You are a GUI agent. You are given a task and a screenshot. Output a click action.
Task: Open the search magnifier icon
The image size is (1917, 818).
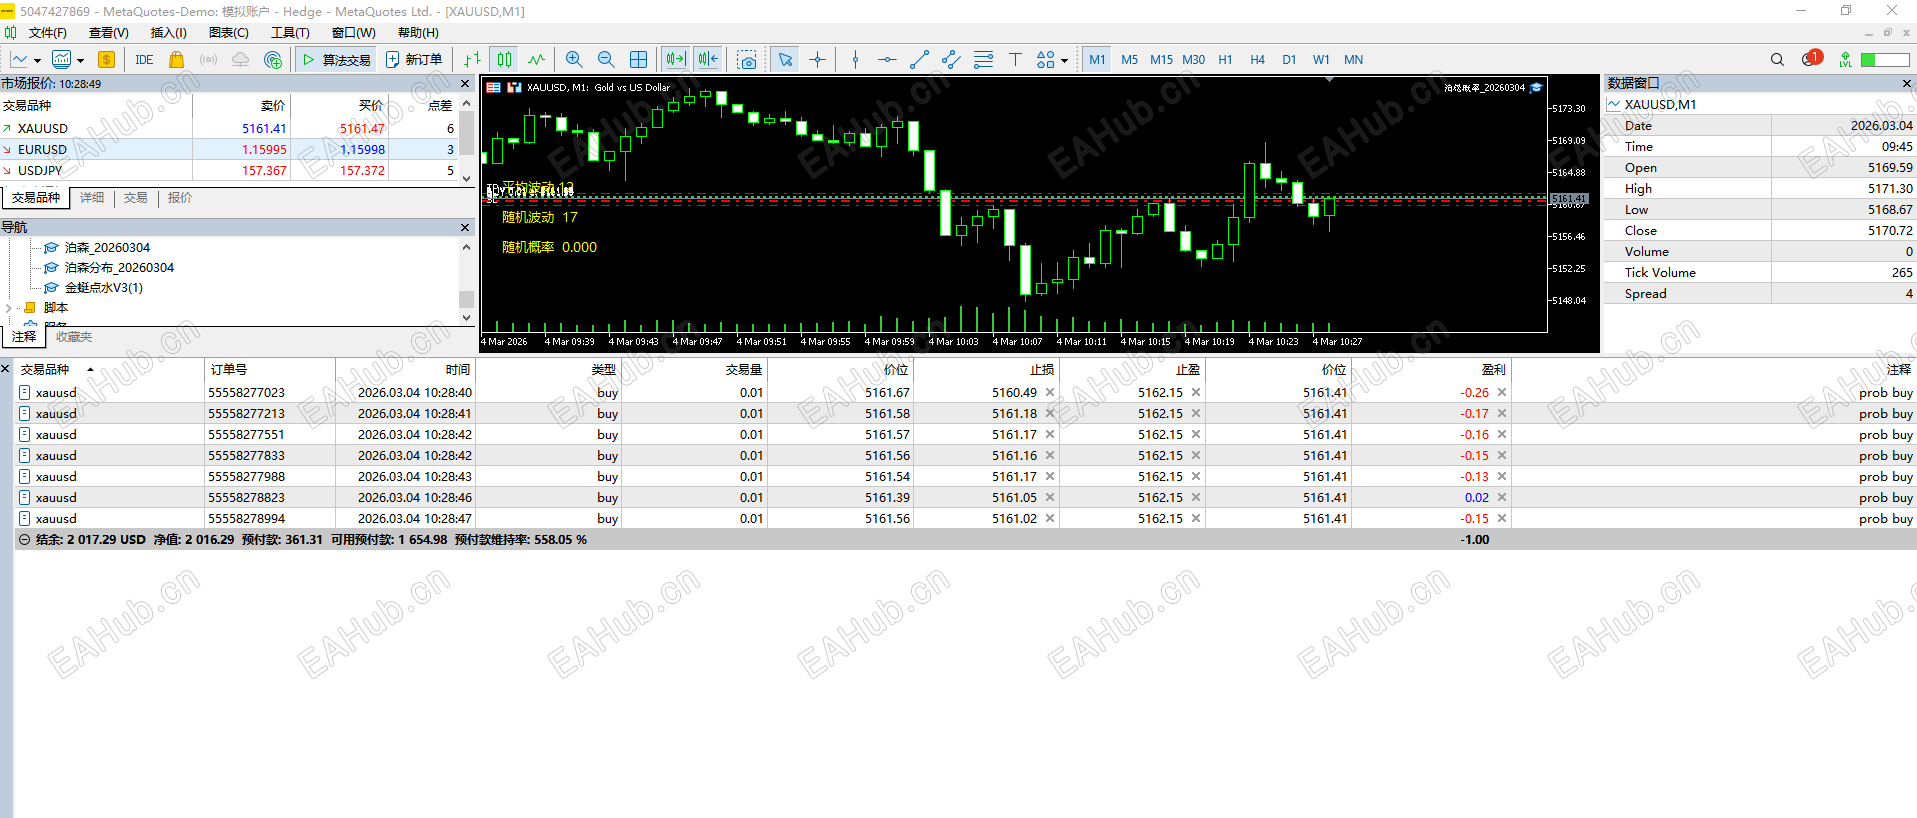(1777, 60)
